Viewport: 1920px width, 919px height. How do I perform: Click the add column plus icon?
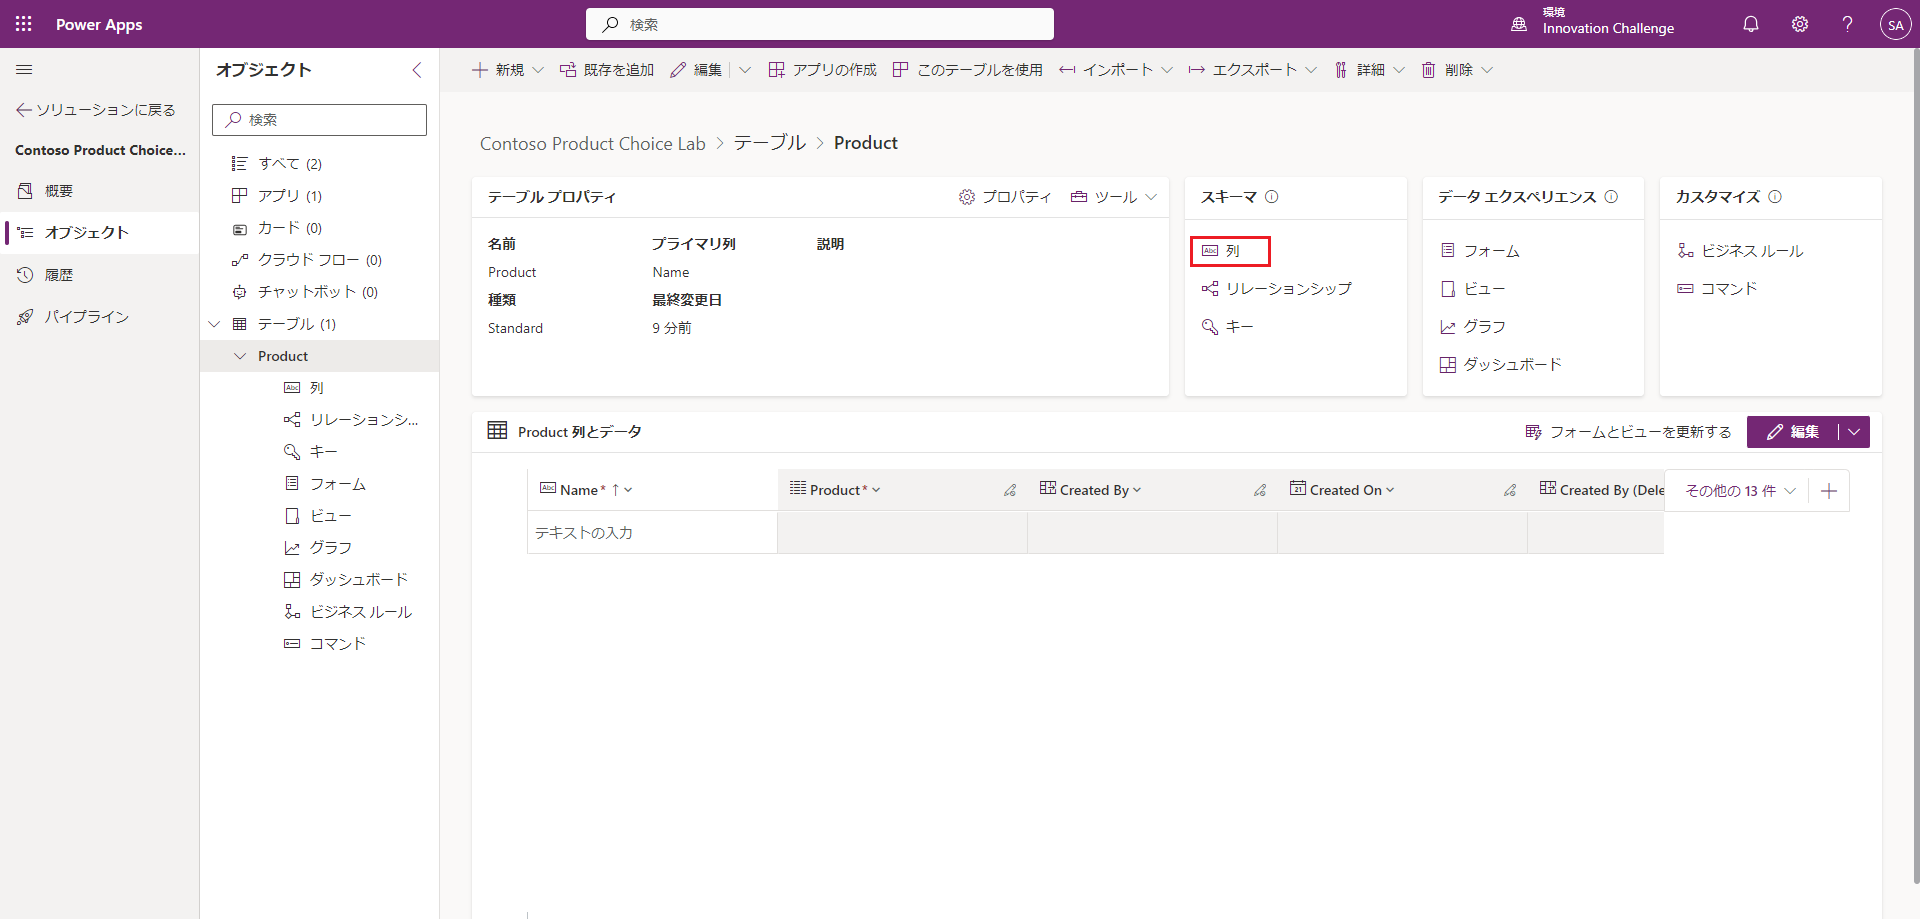pos(1829,491)
